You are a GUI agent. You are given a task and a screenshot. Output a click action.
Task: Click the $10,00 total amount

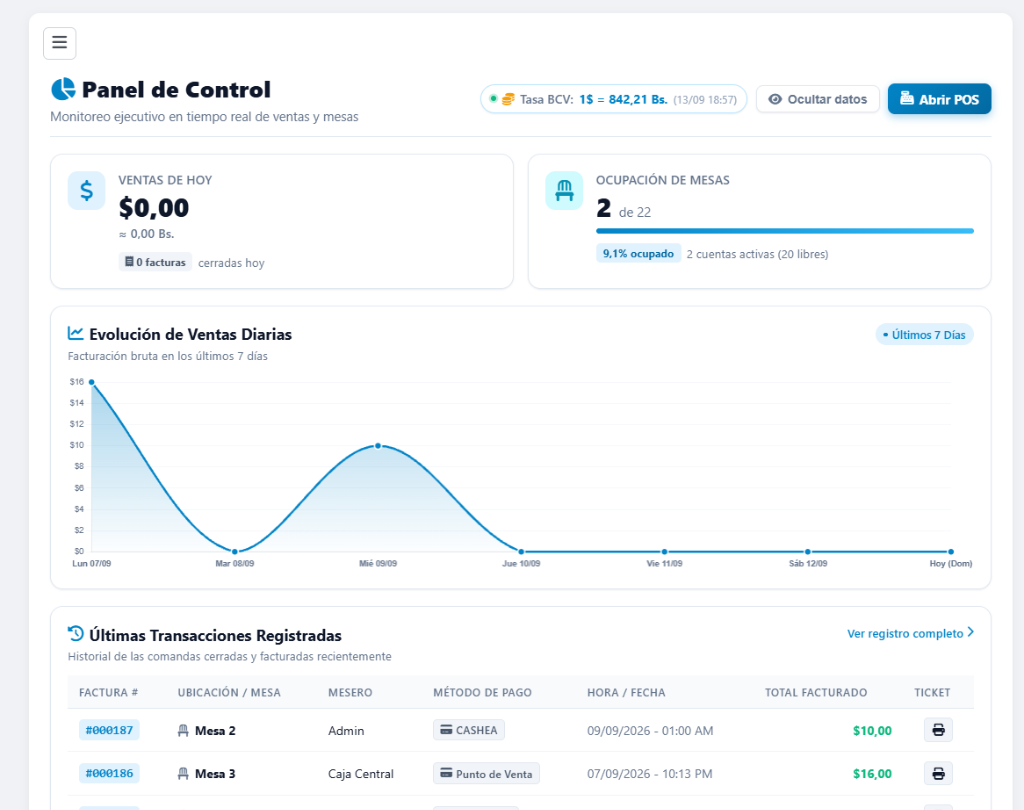(872, 731)
